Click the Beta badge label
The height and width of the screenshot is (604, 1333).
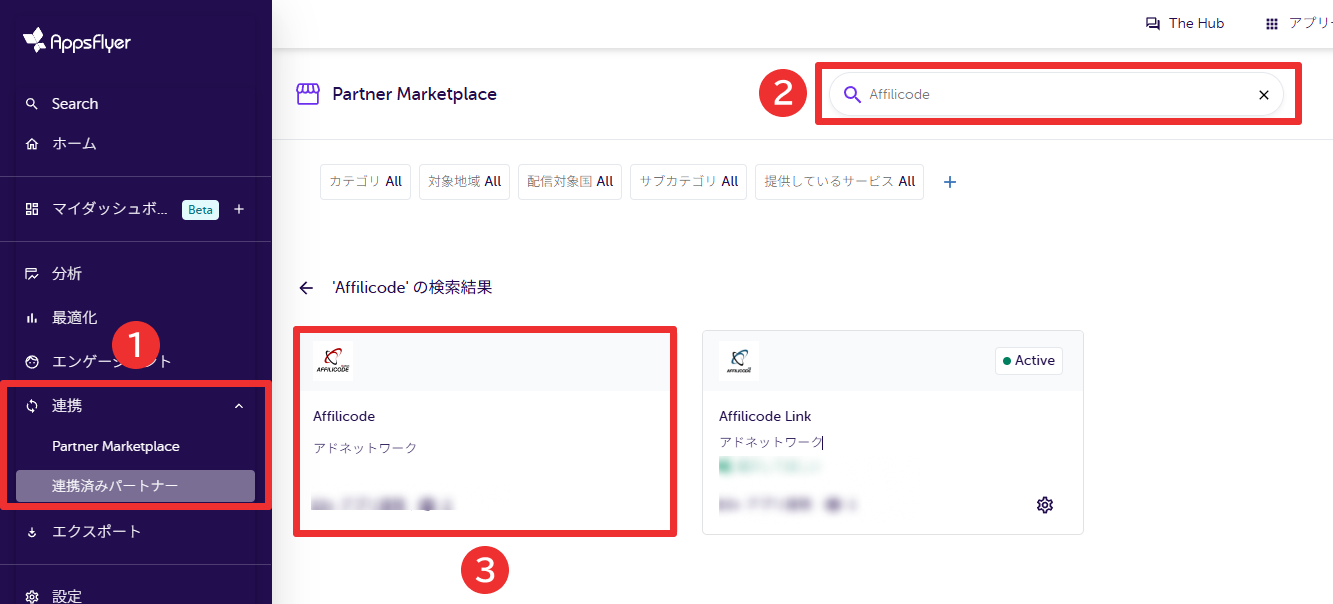200,210
